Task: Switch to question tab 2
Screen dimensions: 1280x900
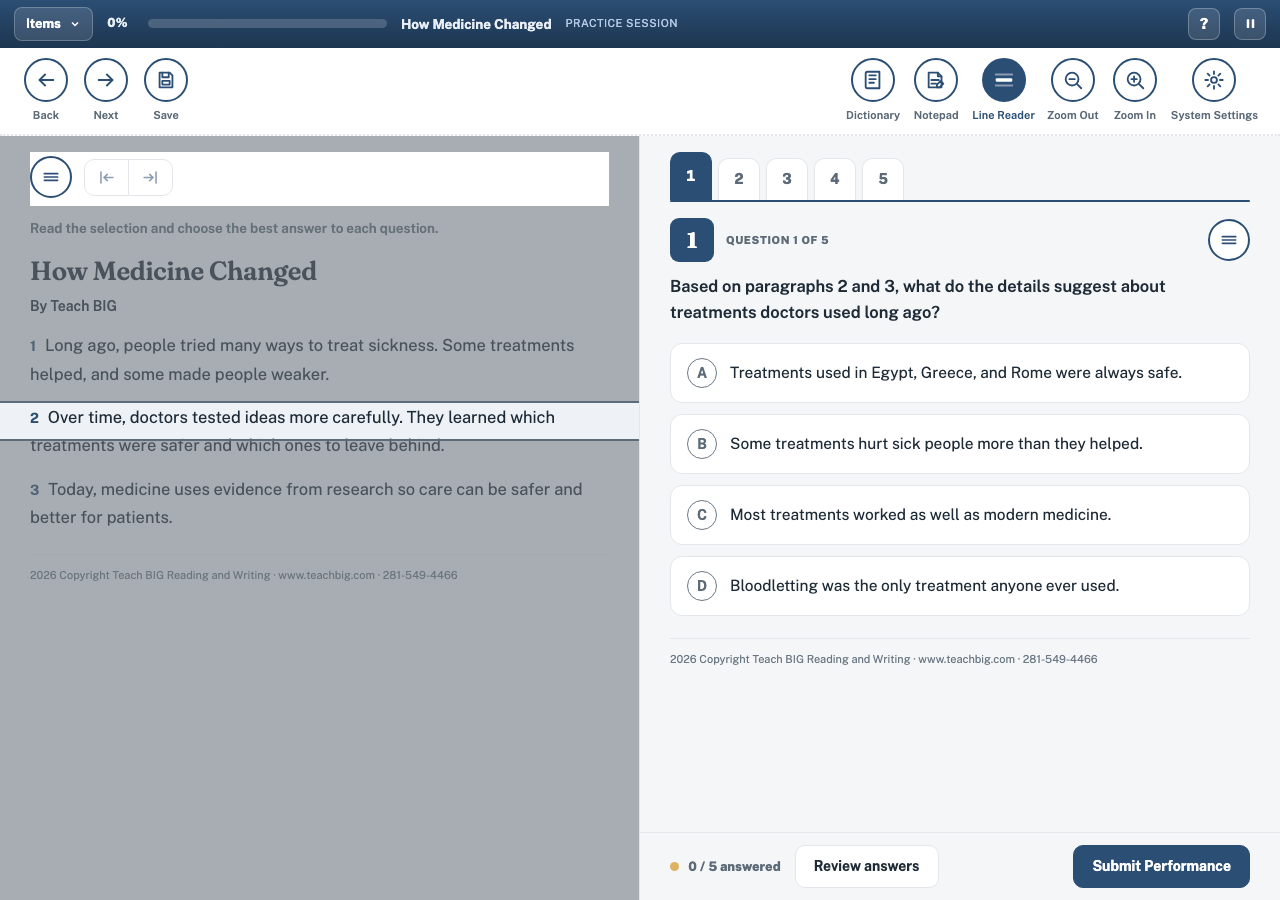Action: pyautogui.click(x=739, y=179)
